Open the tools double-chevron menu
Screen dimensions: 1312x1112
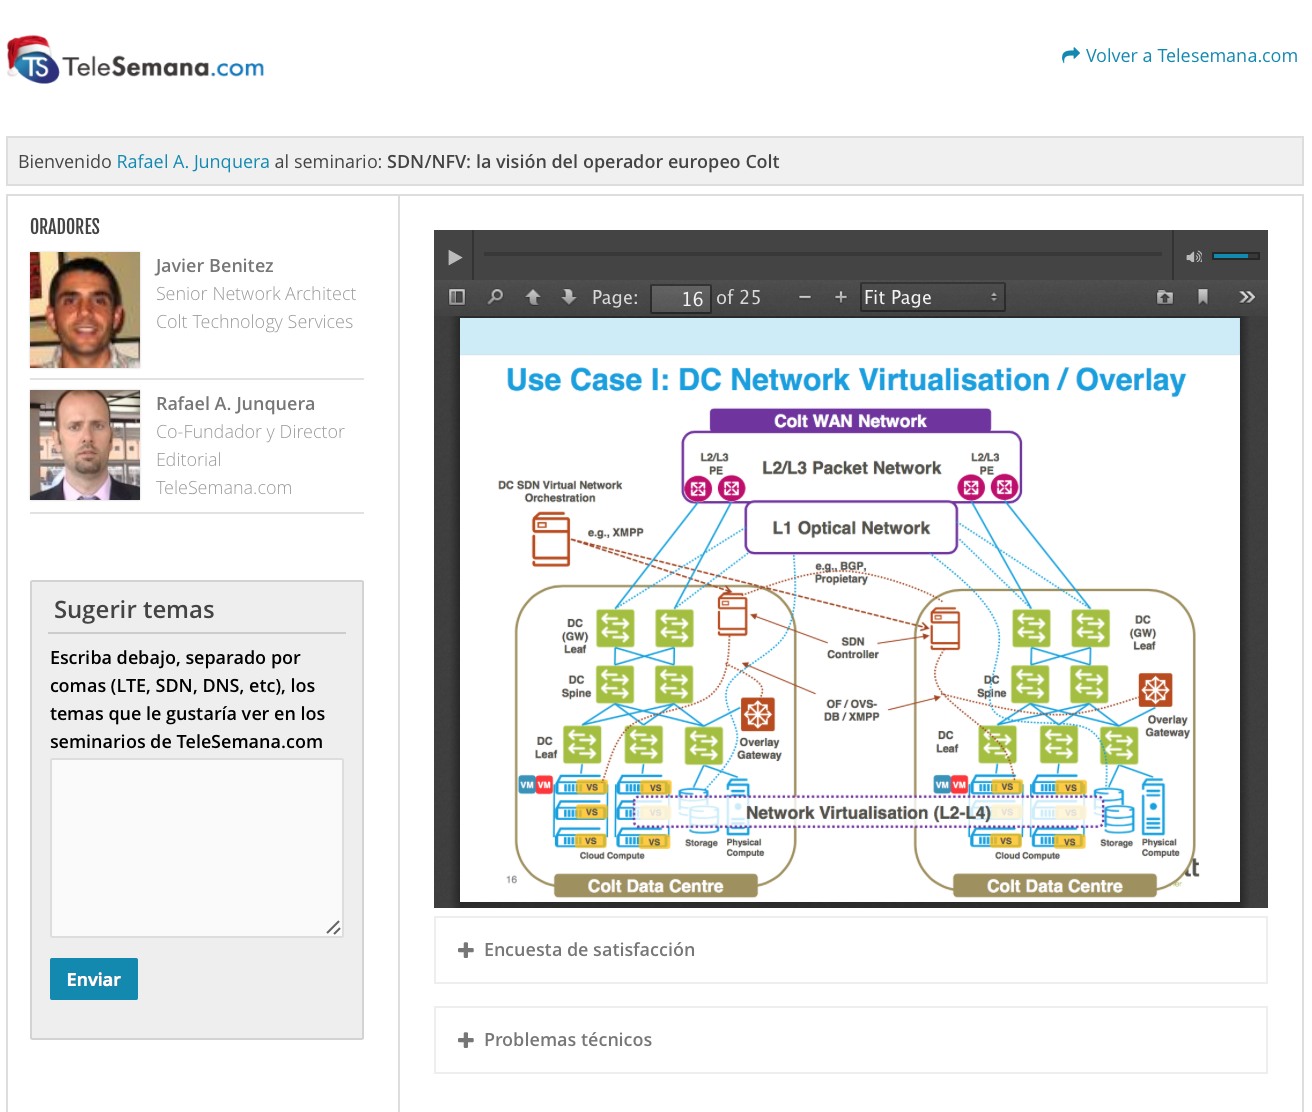pos(1247,297)
